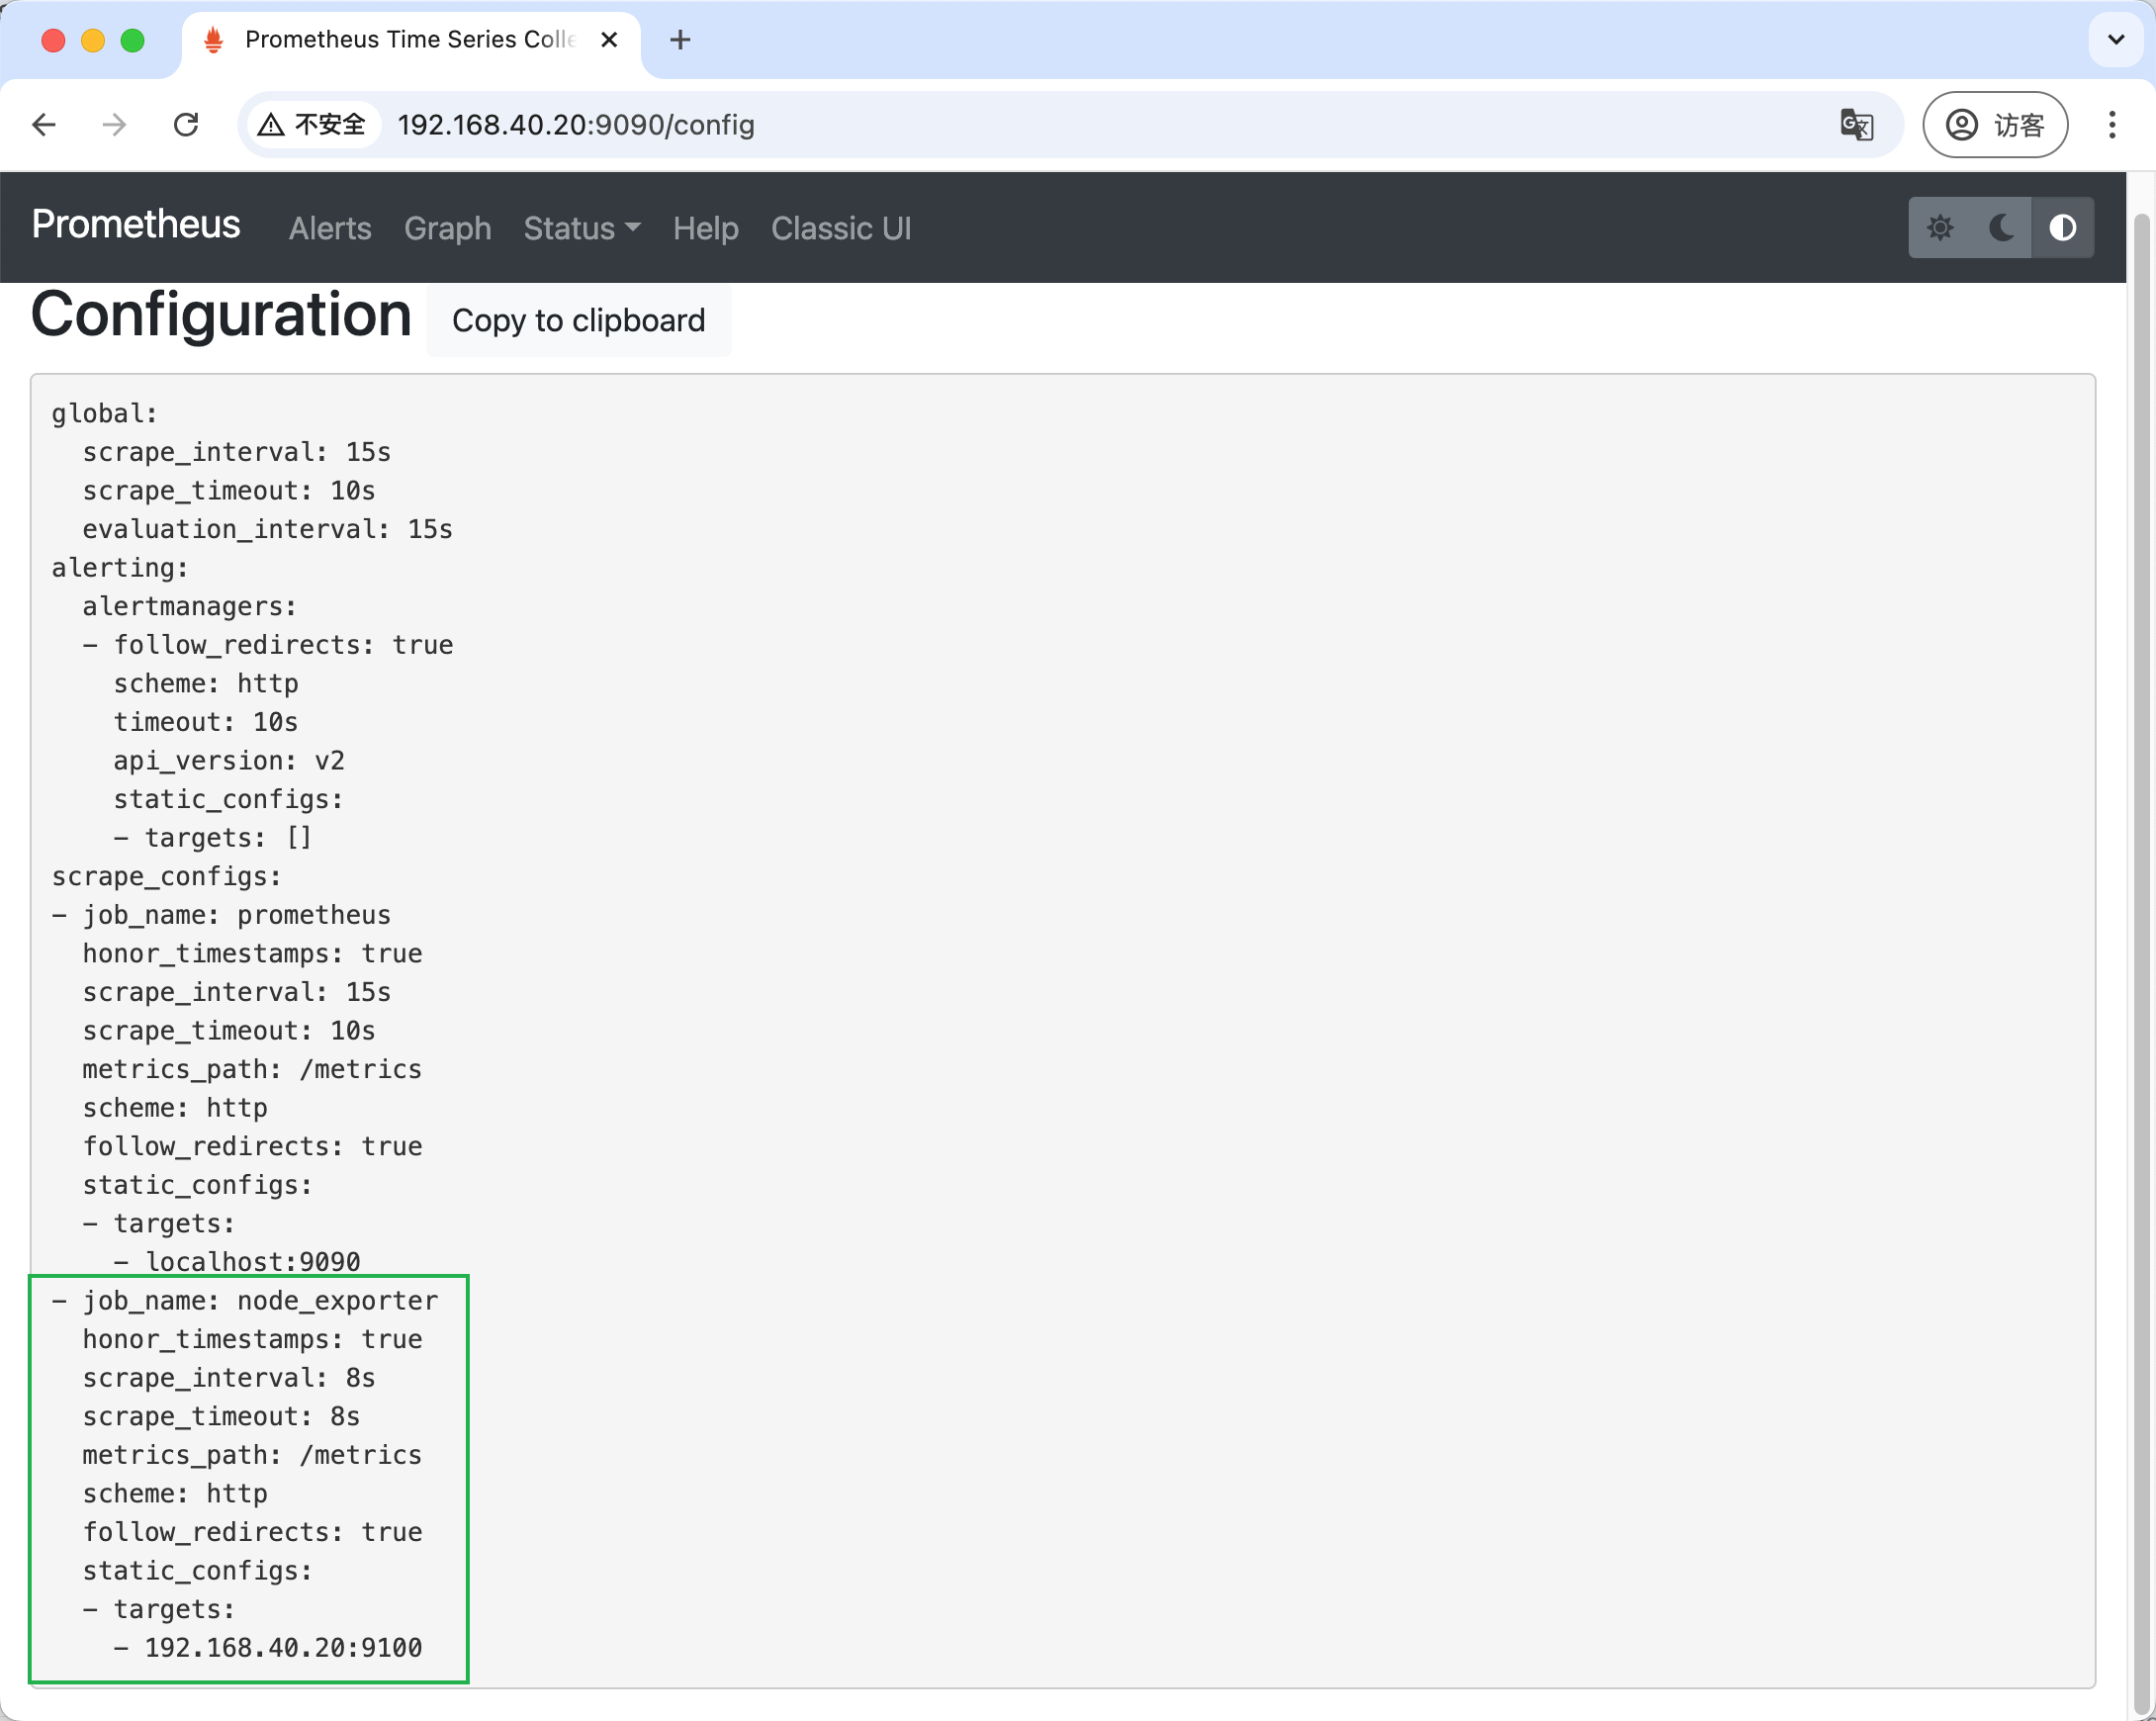The height and width of the screenshot is (1721, 2156).
Task: Open Chrome three-dot menu
Action: (x=2112, y=125)
